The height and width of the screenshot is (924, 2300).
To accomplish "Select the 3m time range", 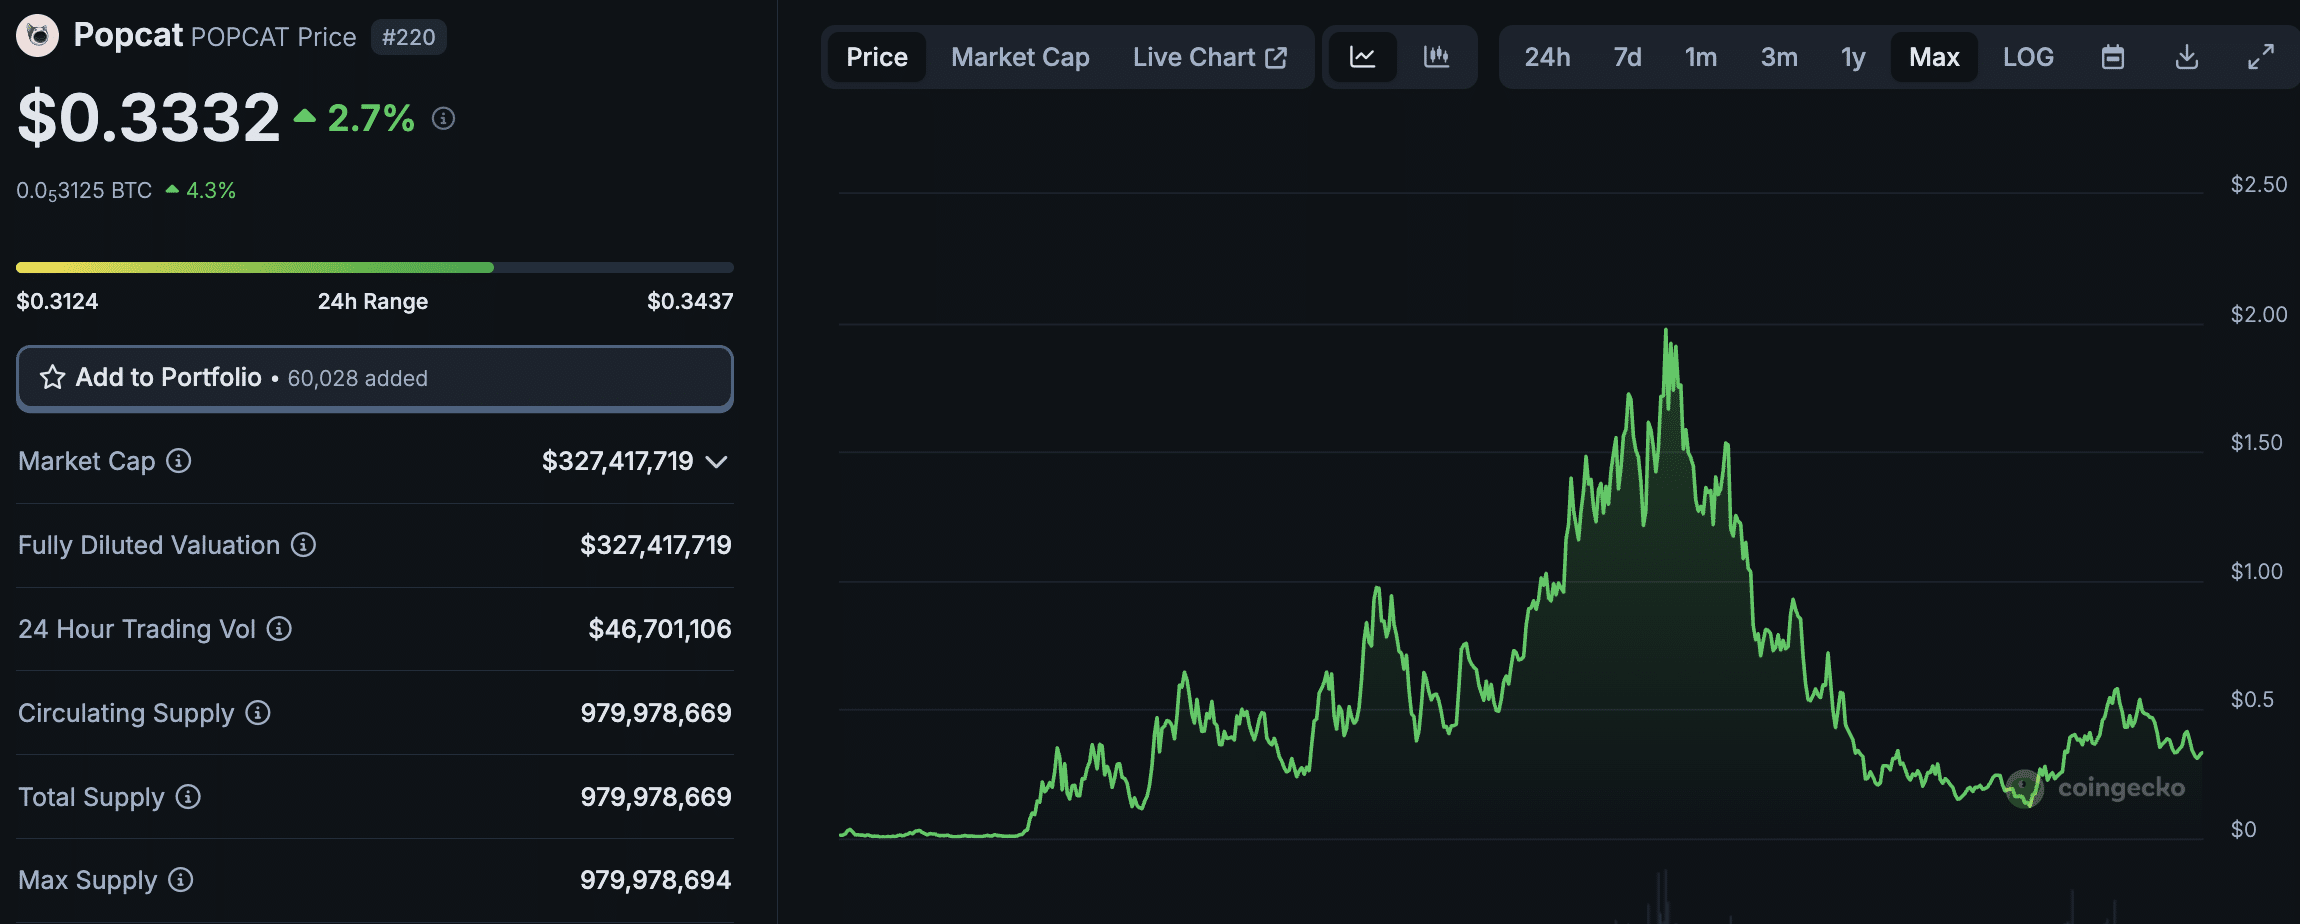I will [1779, 57].
